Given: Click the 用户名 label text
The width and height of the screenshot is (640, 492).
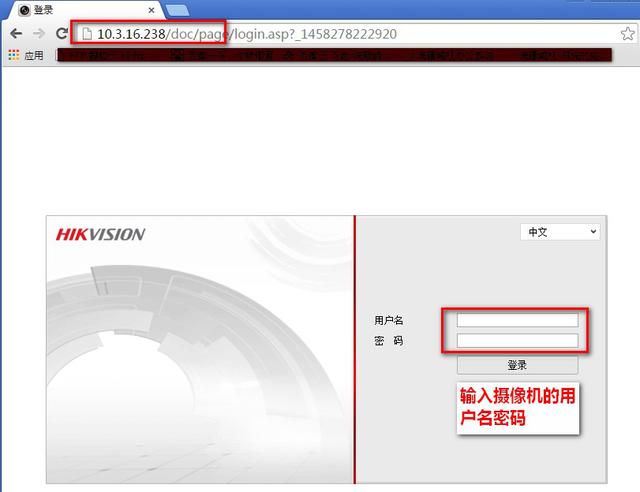Looking at the screenshot, I should (x=389, y=320).
